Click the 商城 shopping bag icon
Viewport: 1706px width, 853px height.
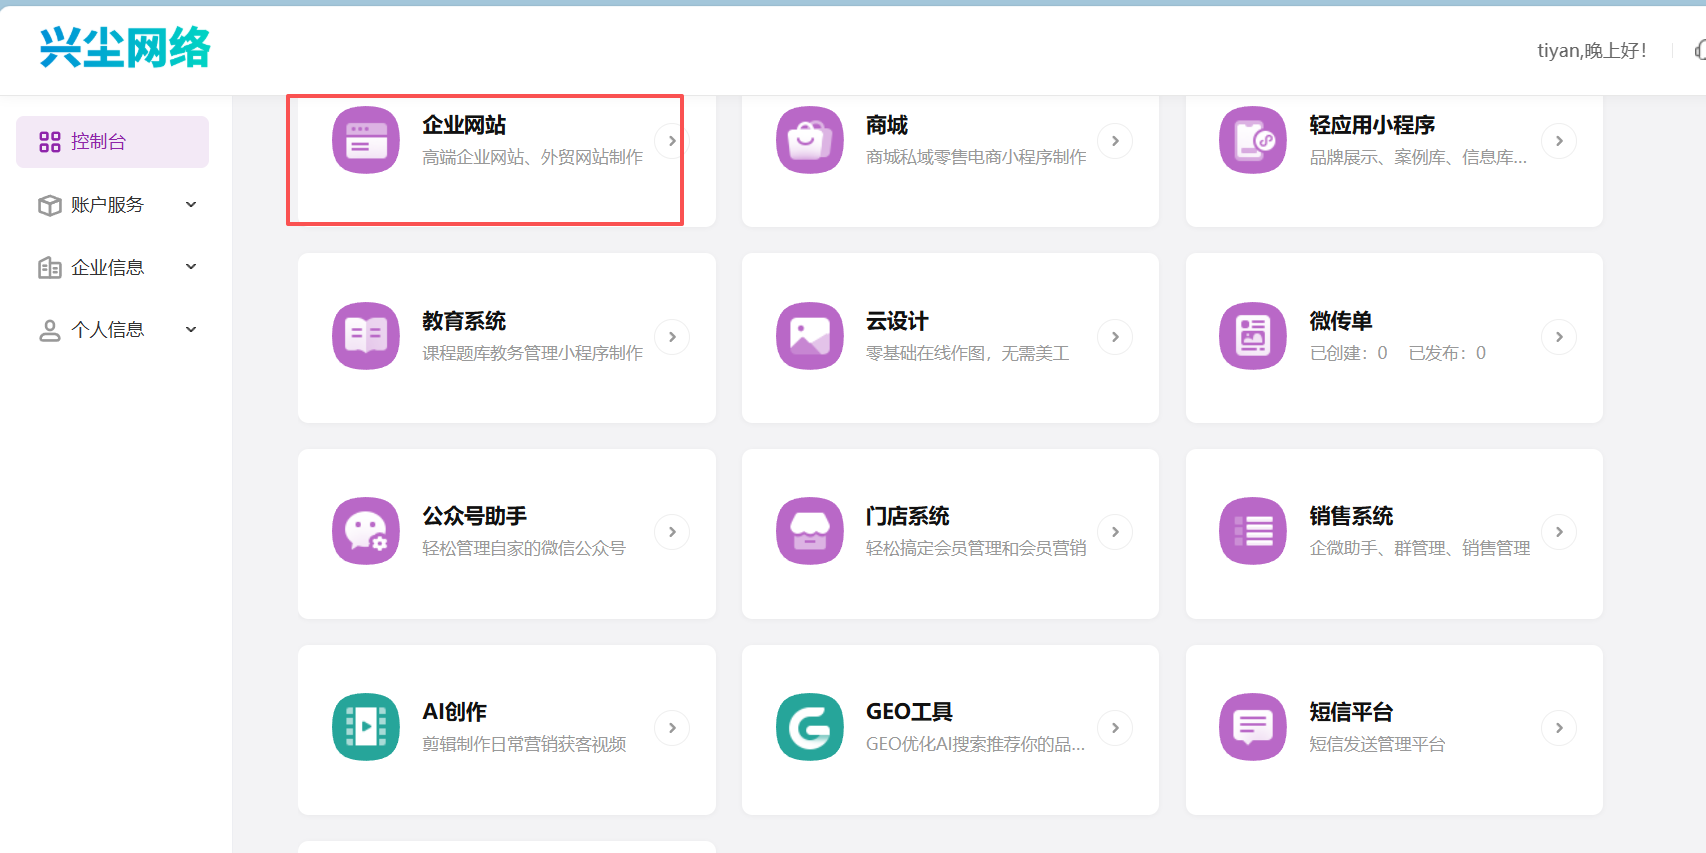click(x=810, y=140)
